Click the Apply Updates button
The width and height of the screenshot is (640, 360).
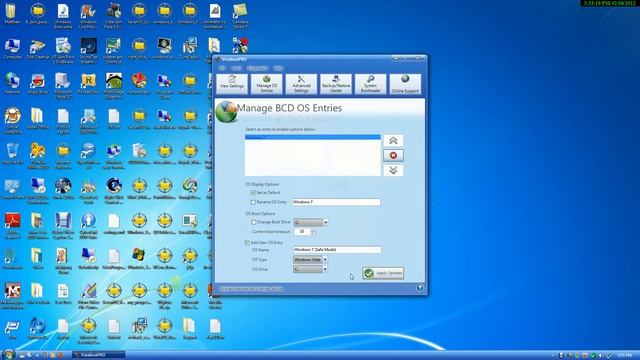383,273
